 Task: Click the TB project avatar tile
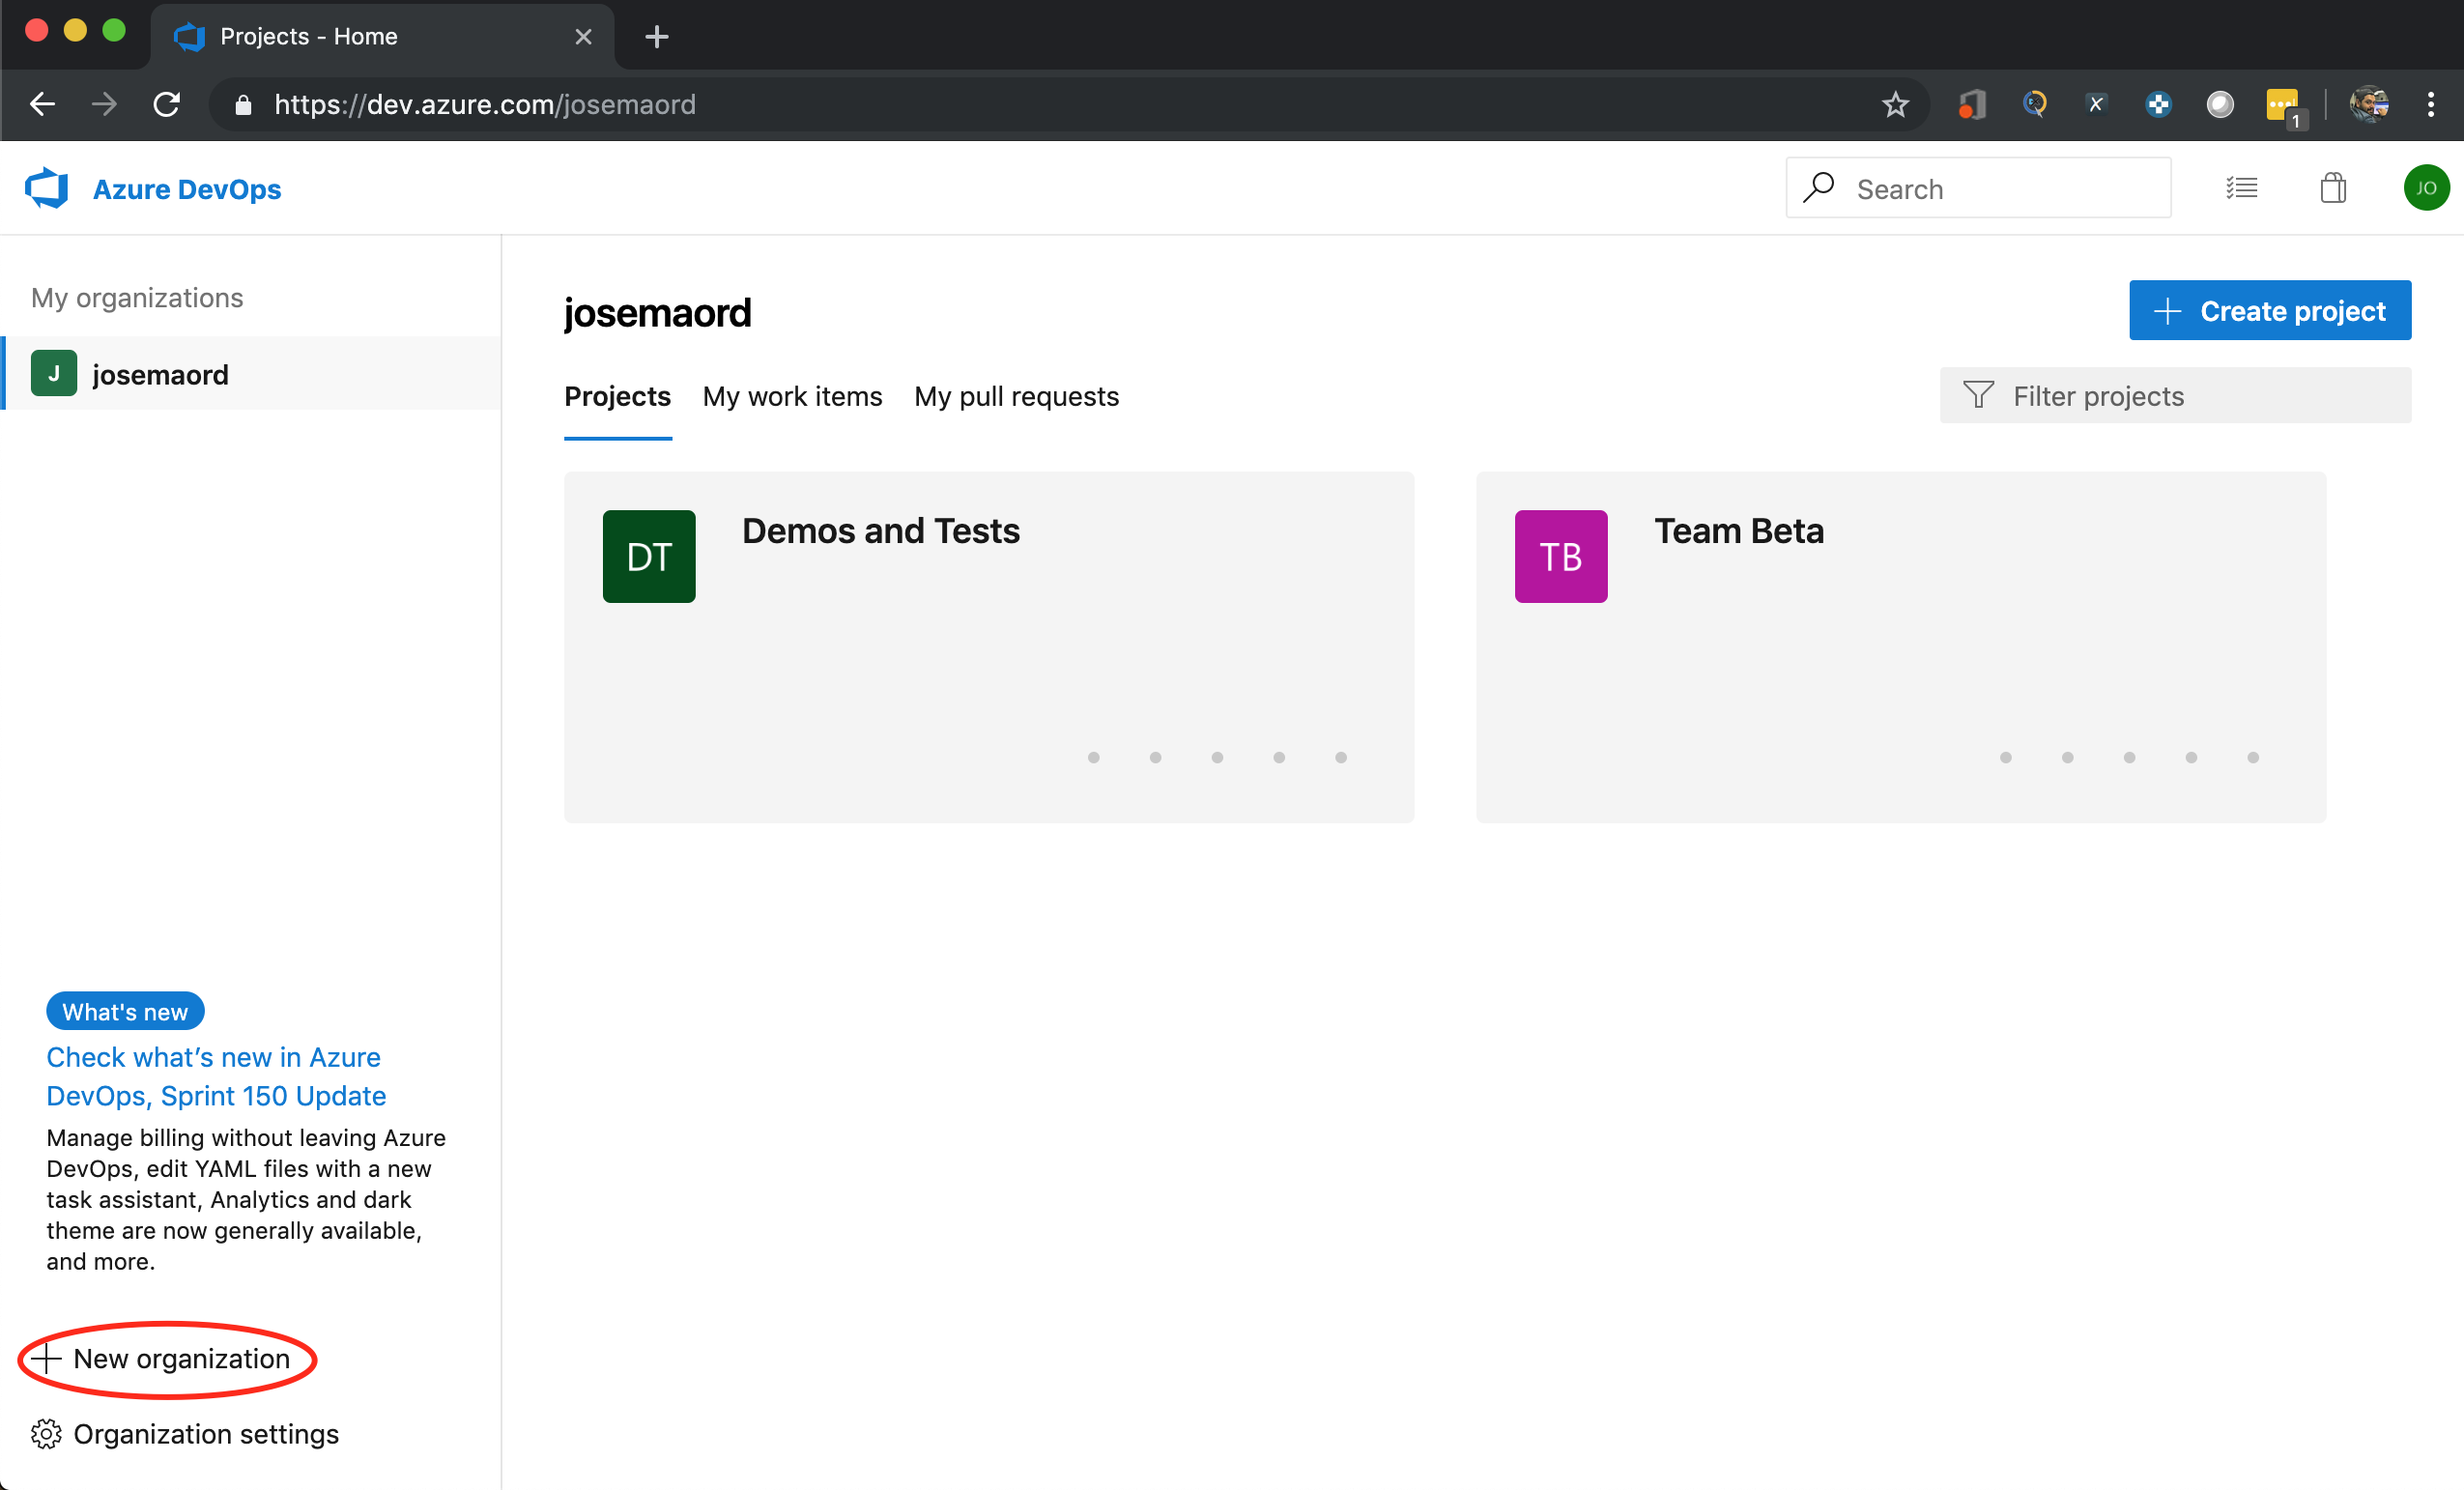tap(1560, 556)
